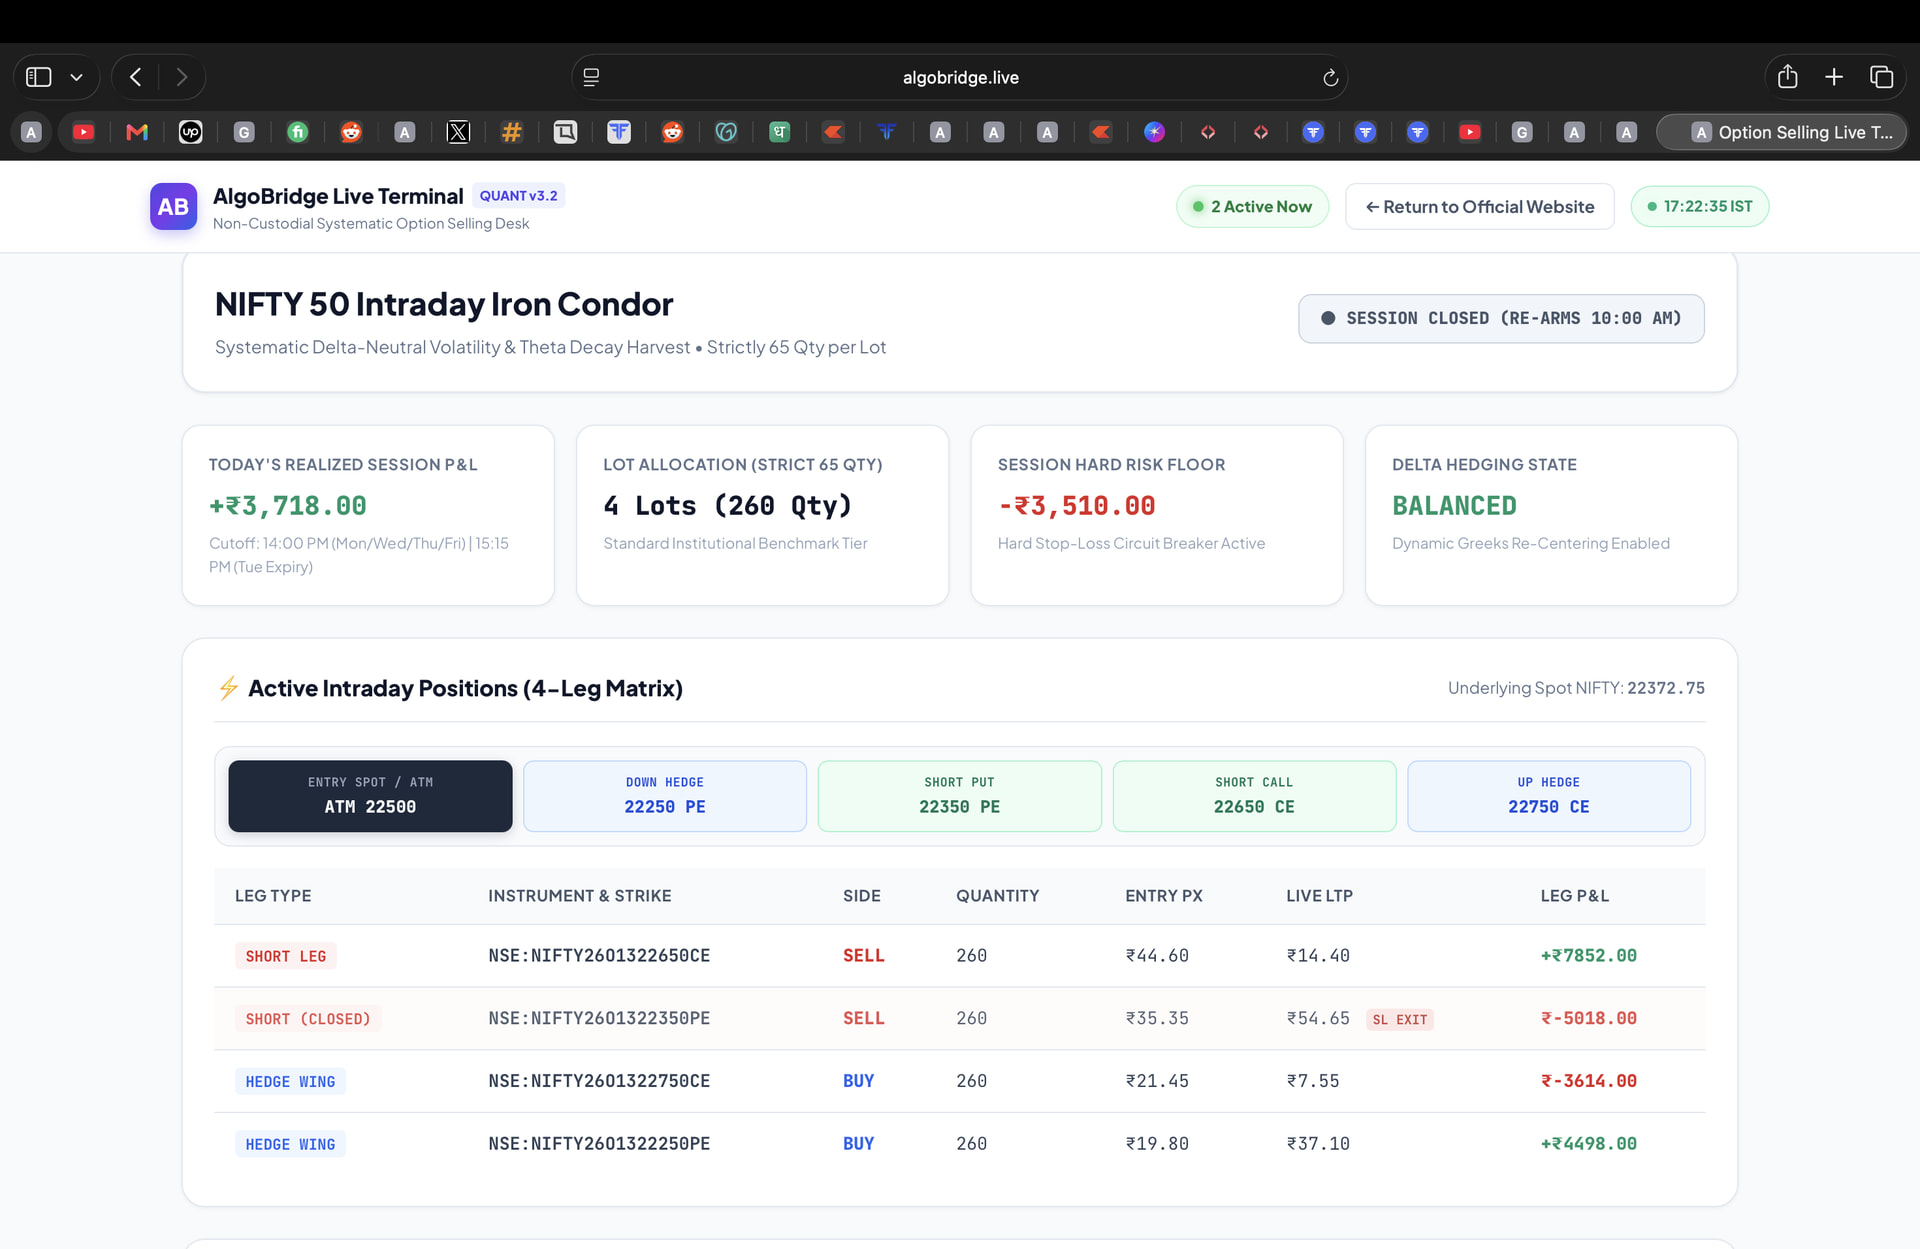Click the 17:22:35 IST clock pill
Screen dimensions: 1920x1249
pos(1699,207)
